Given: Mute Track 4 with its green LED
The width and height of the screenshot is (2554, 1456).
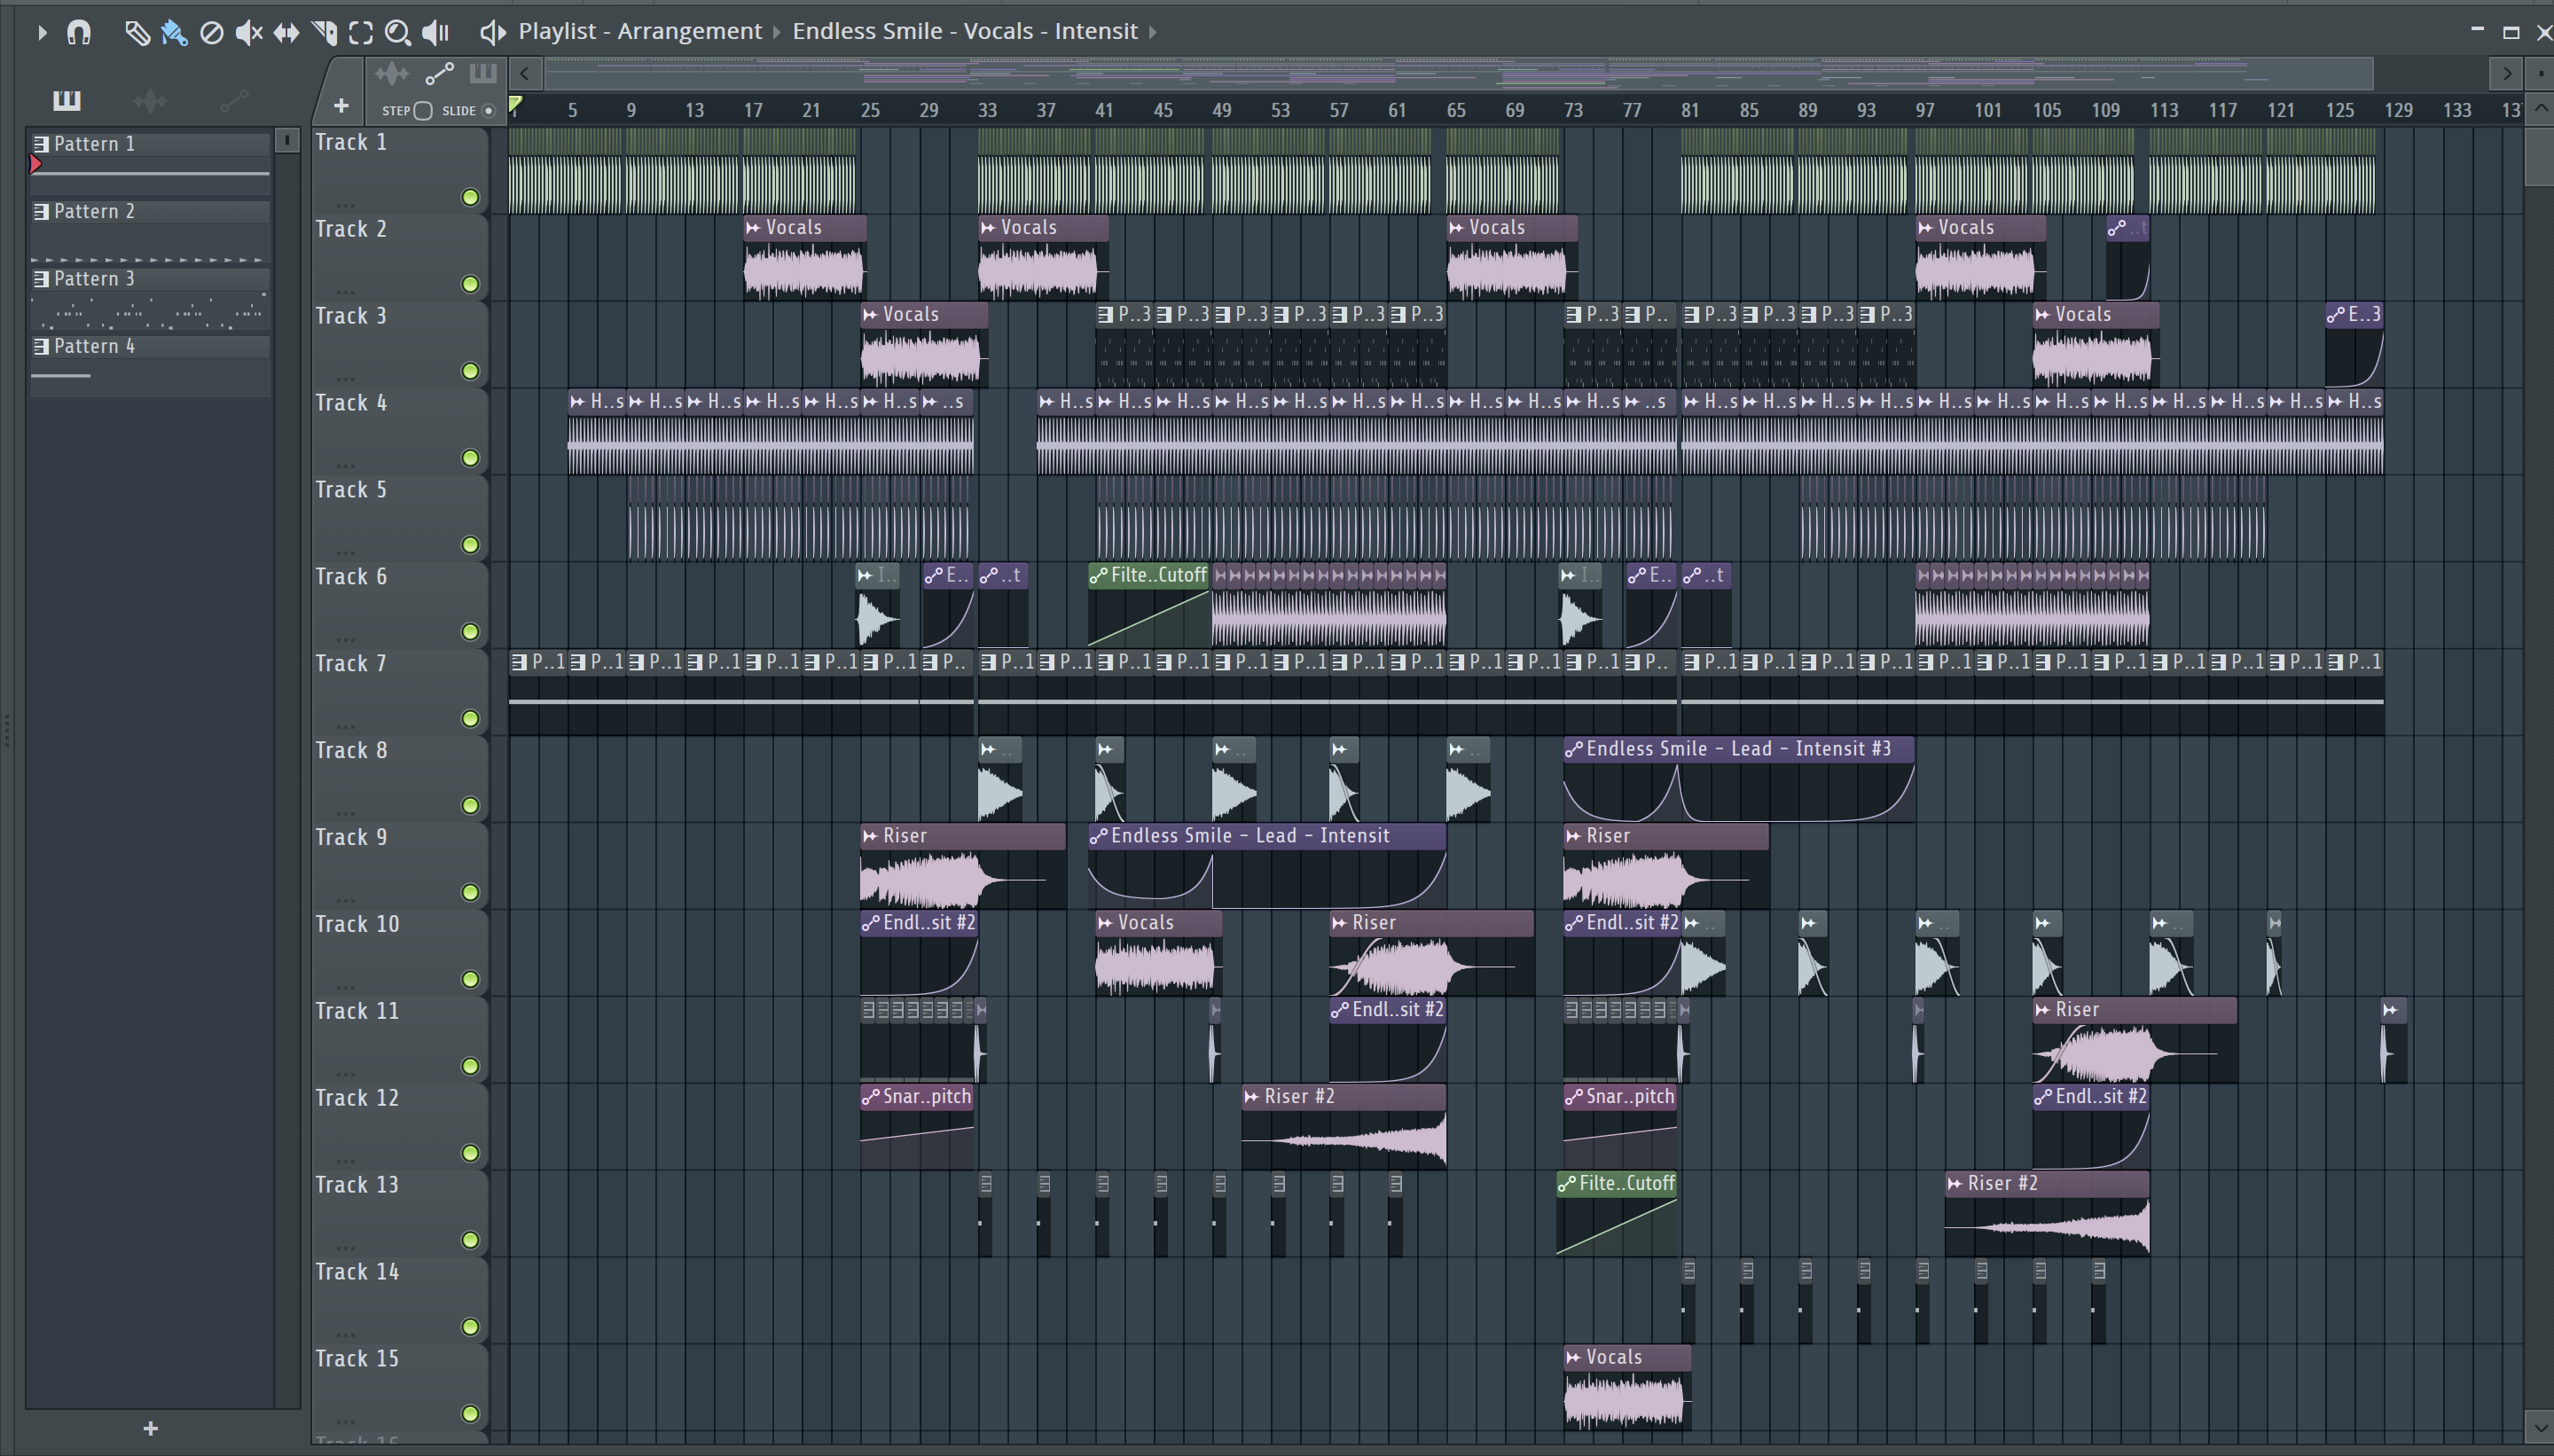Looking at the screenshot, I should click(x=470, y=459).
